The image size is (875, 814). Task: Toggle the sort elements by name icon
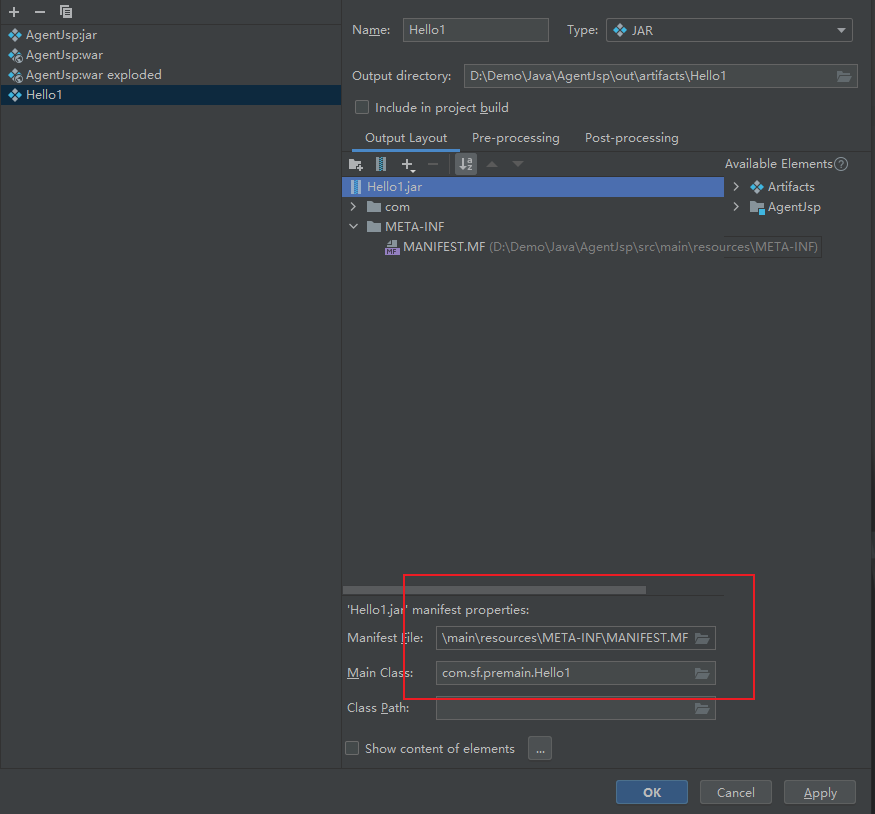point(466,164)
